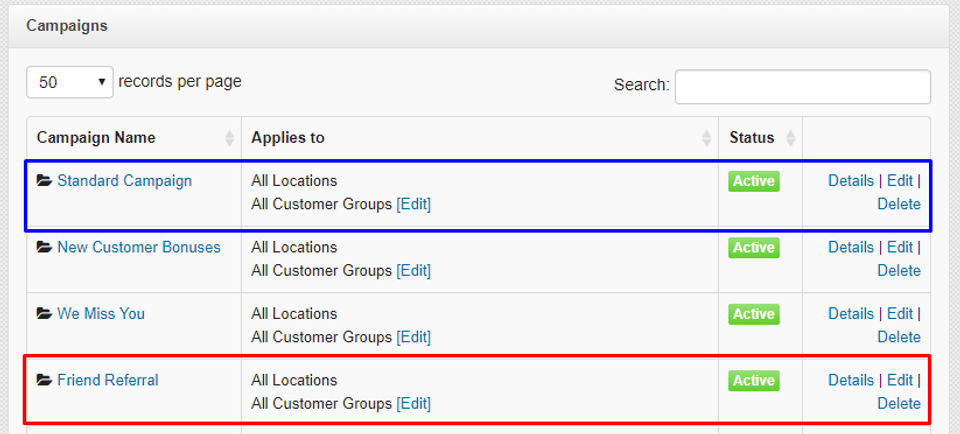Click the folder icon beside We Miss You
This screenshot has height=434, width=960.
[44, 314]
